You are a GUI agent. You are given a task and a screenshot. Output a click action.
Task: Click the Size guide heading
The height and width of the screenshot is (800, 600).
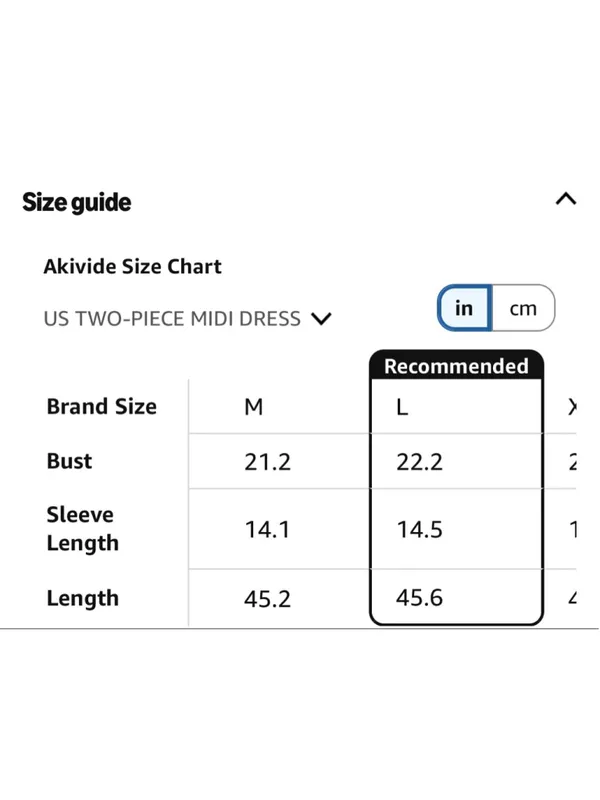(x=77, y=202)
